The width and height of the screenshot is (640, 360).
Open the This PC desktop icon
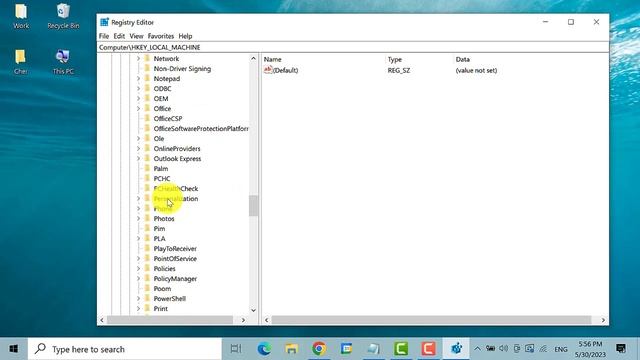63,62
